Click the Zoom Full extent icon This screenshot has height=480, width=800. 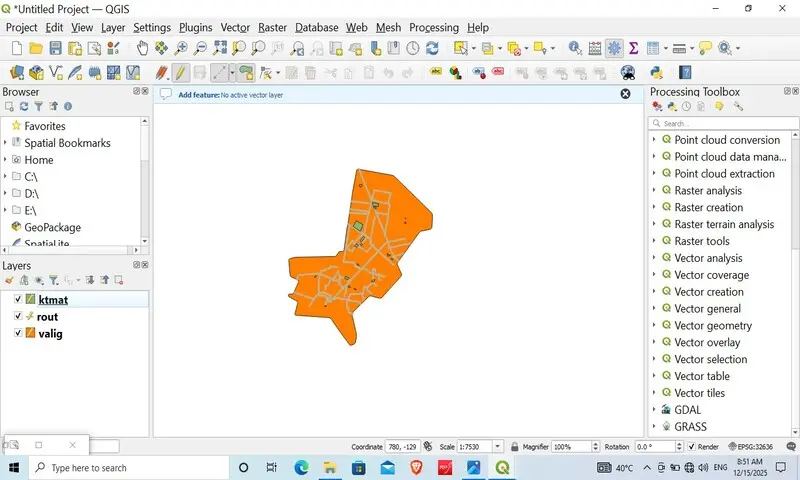click(220, 48)
